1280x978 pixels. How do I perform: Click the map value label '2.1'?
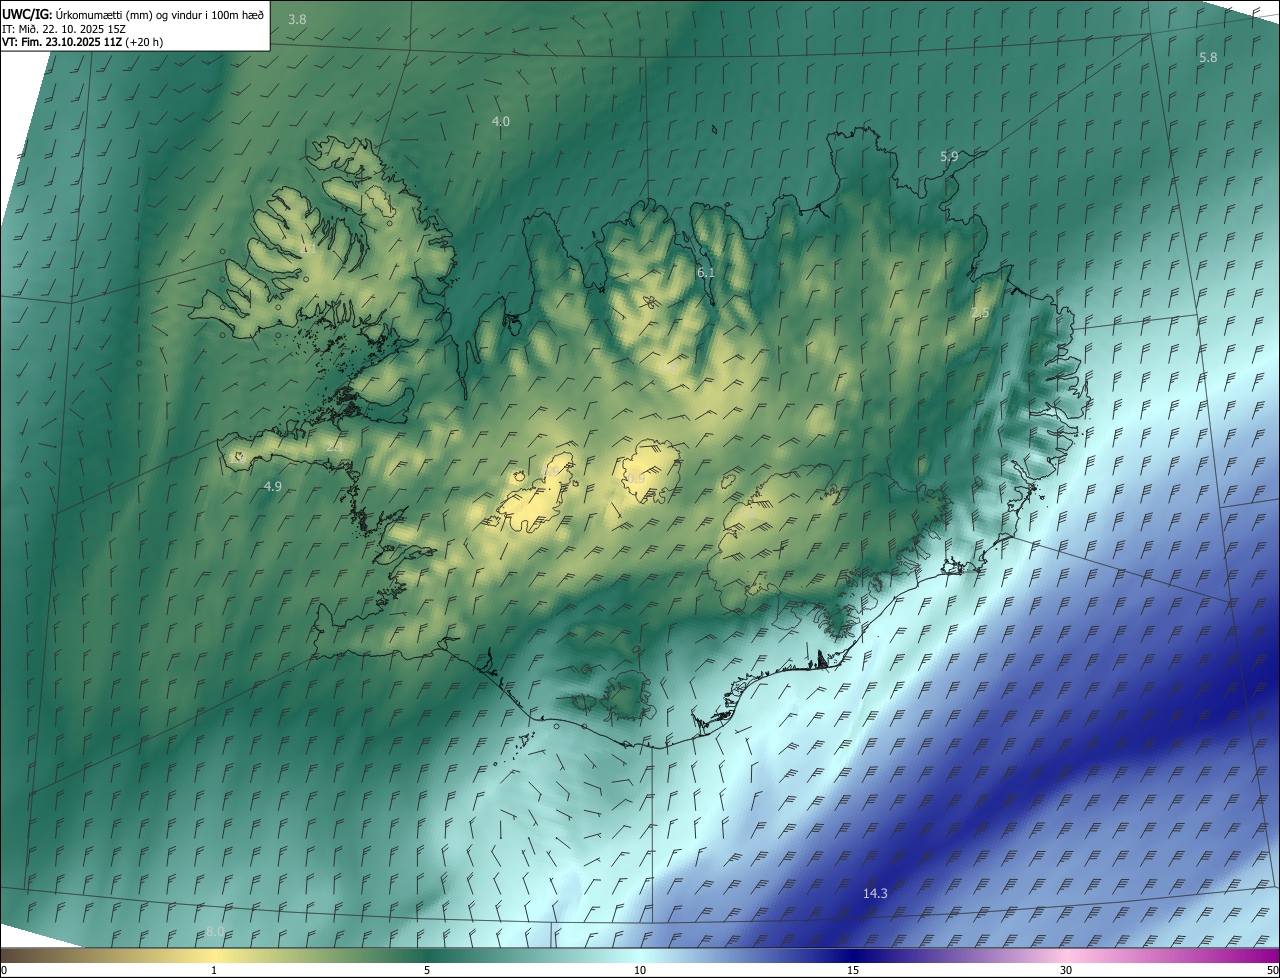[x=334, y=447]
